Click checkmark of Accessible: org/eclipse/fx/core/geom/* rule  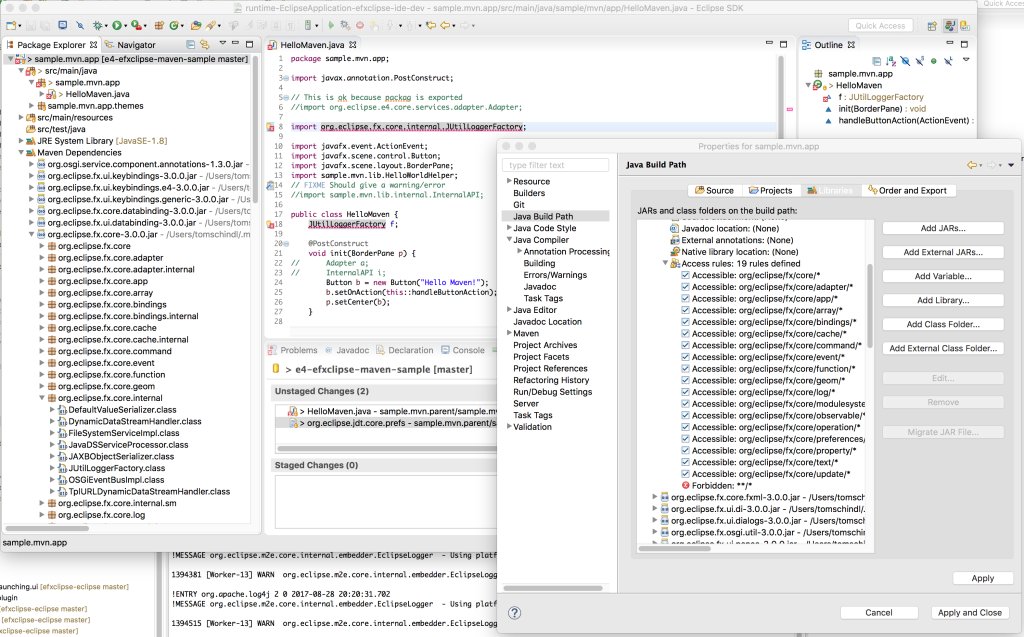coord(685,380)
